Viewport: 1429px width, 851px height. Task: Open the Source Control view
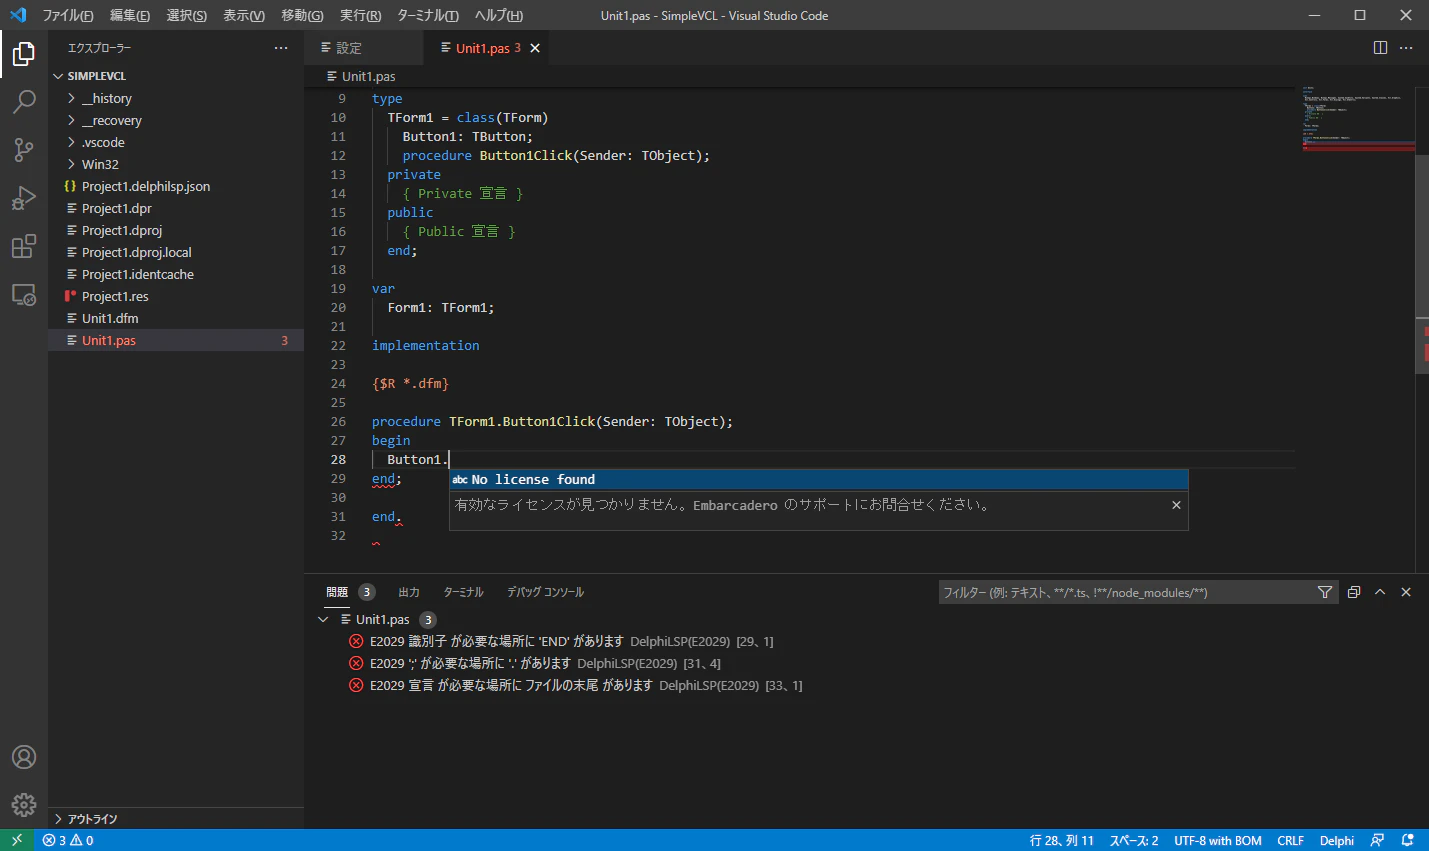point(24,150)
